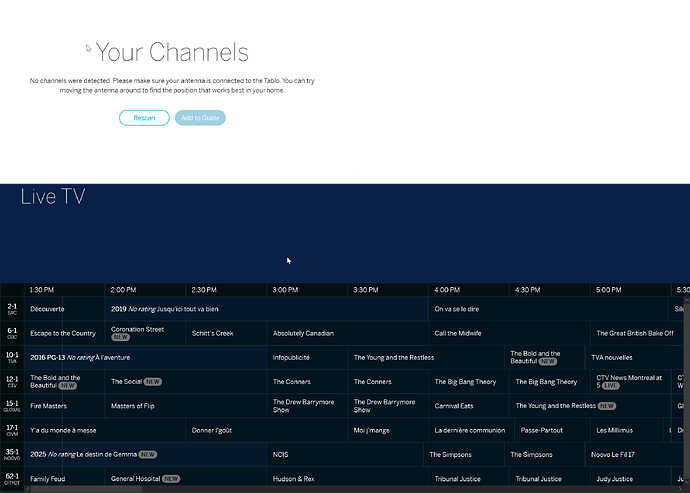The width and height of the screenshot is (690, 493).
Task: Open La dernière communion program
Action: (472, 430)
